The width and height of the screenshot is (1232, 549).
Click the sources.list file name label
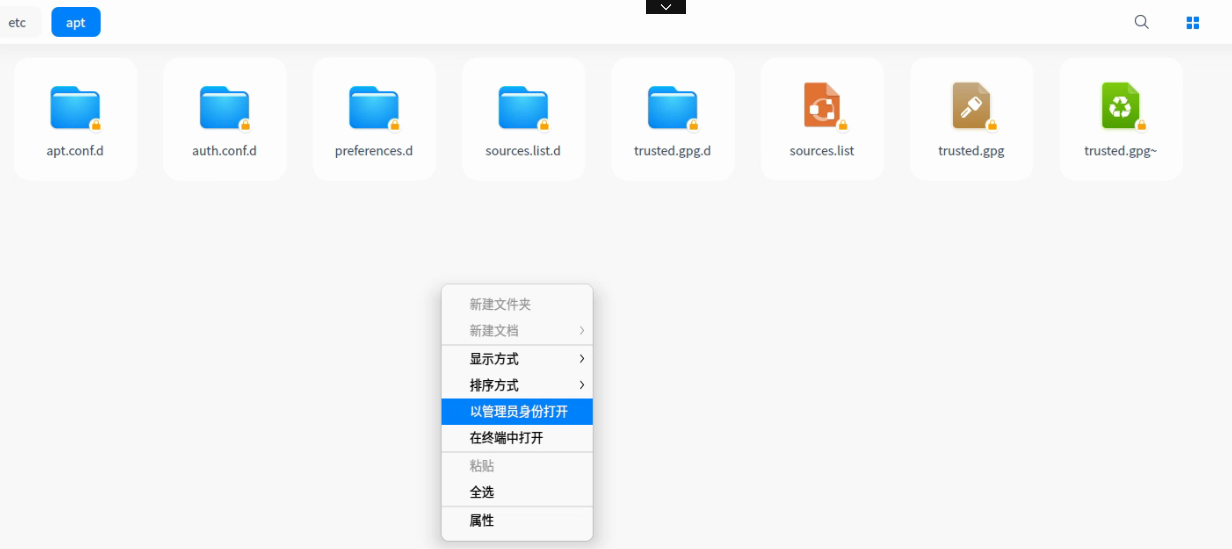pos(822,151)
